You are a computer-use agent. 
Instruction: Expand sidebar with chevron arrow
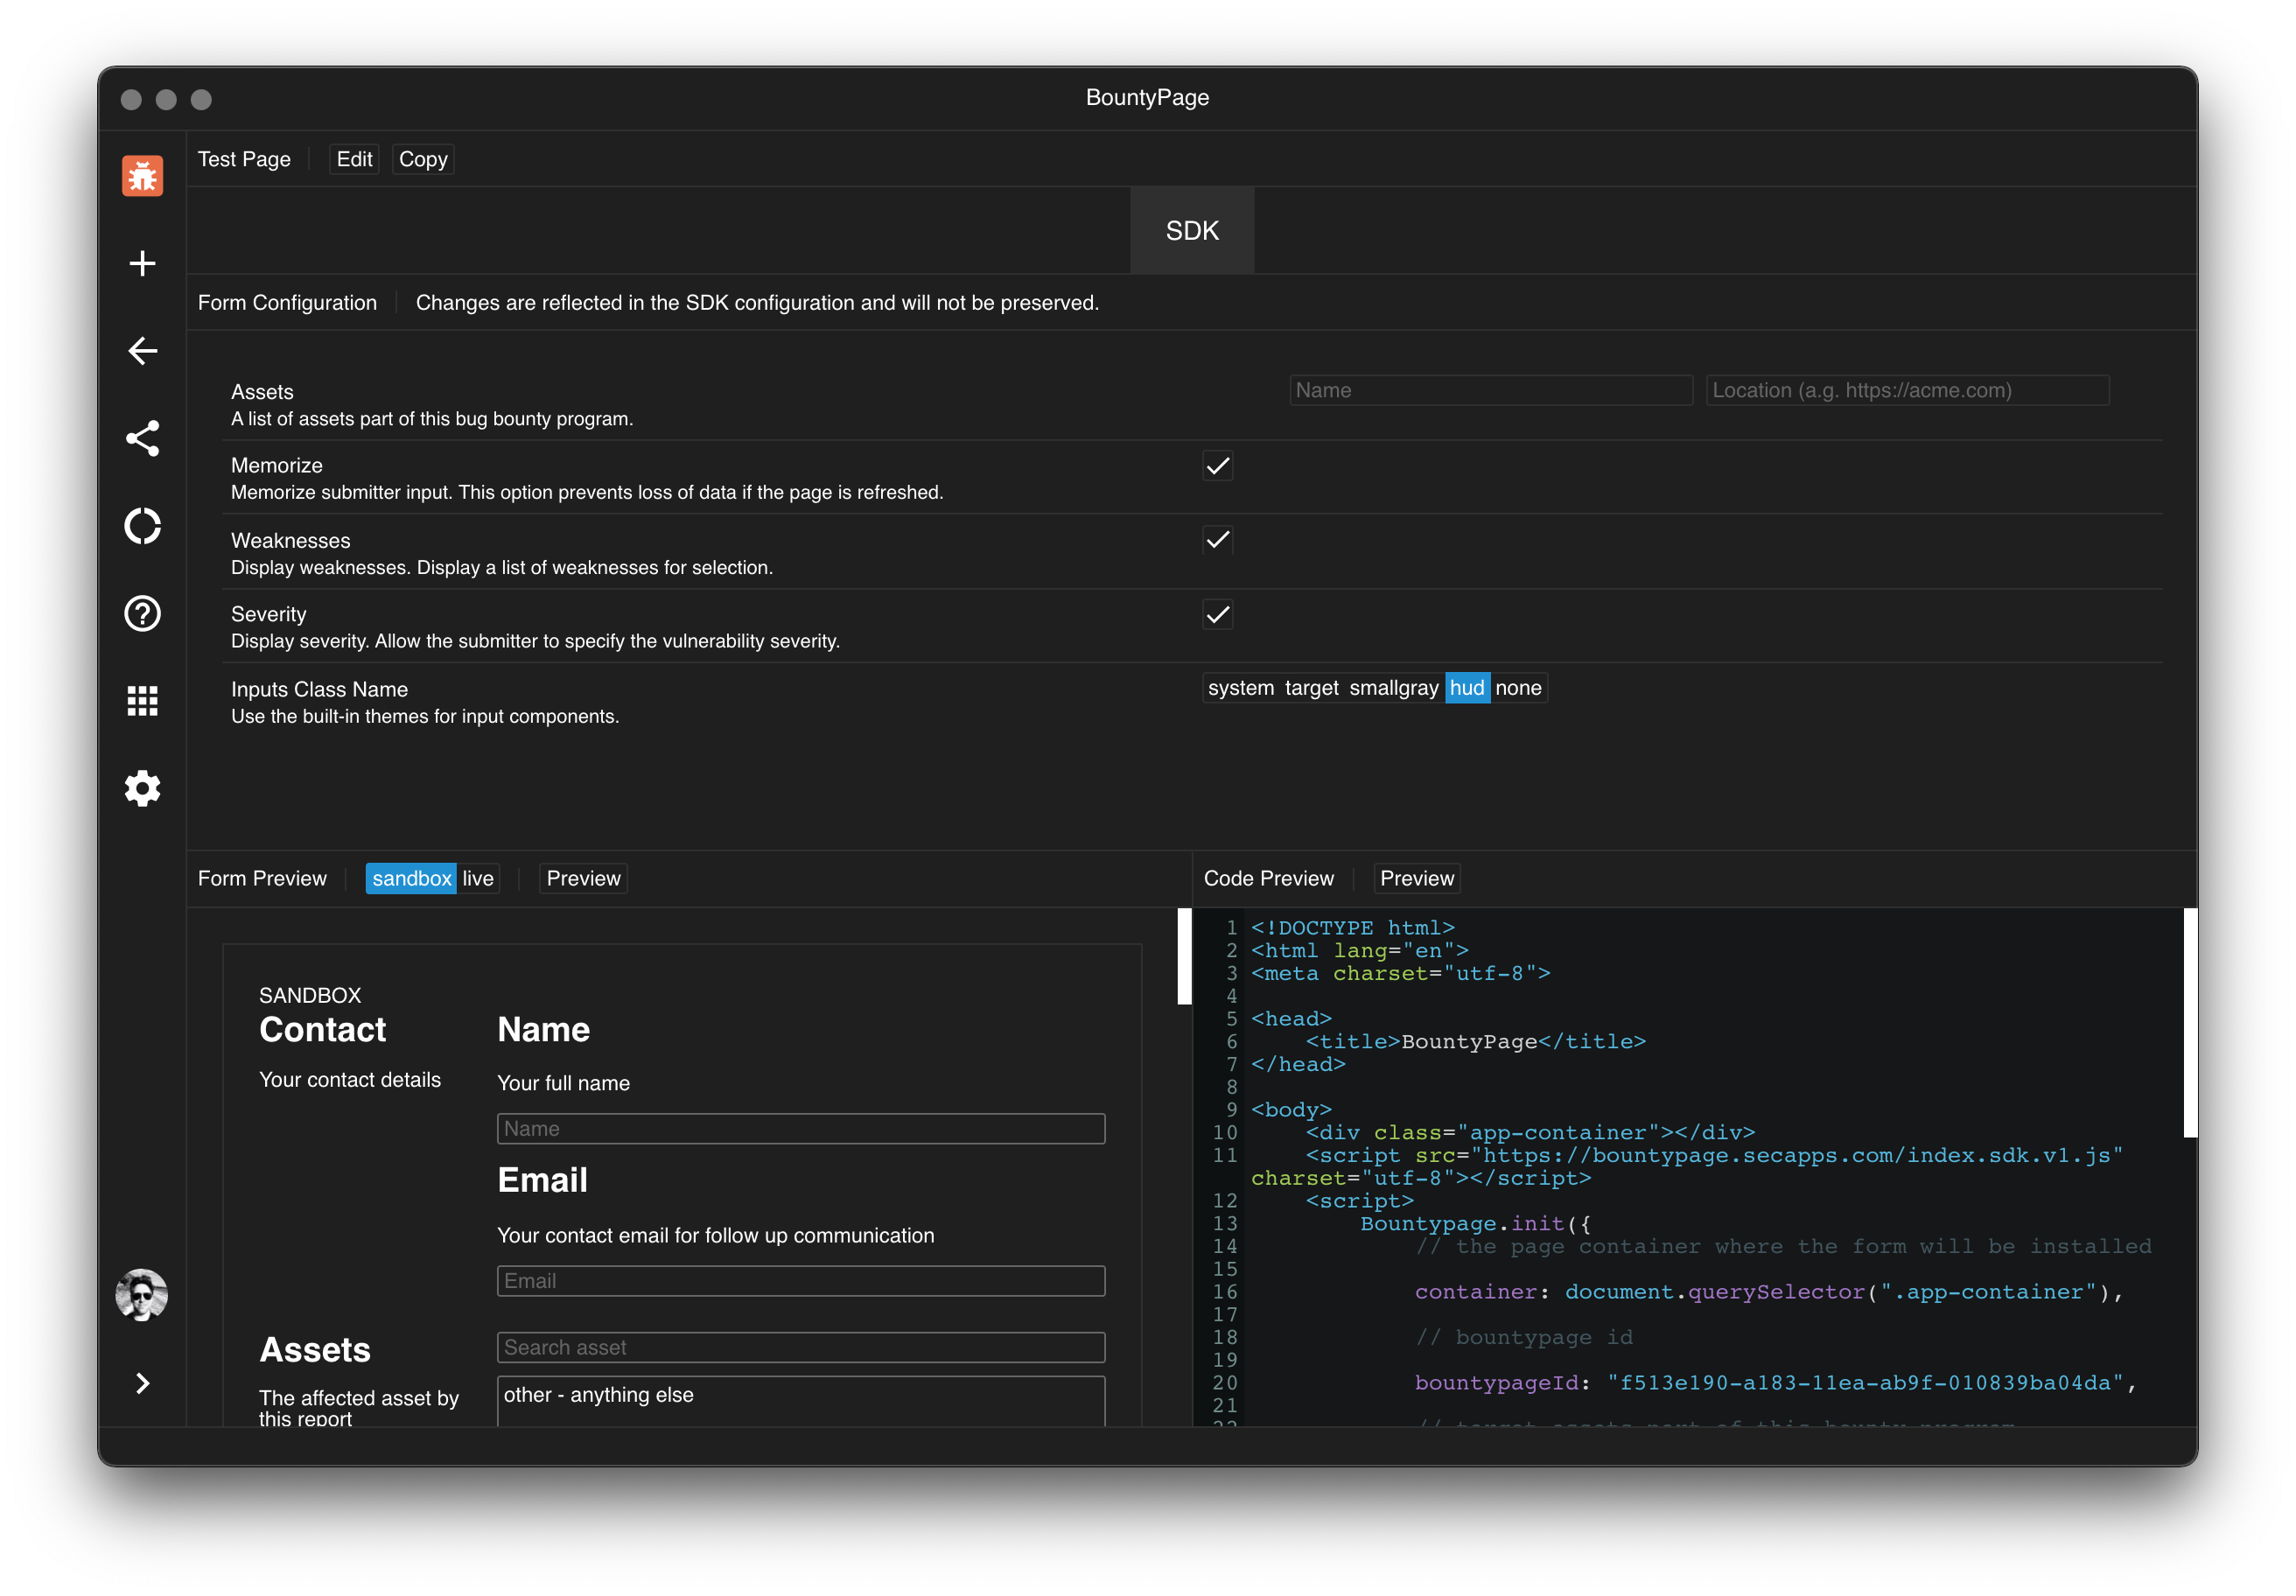pyautogui.click(x=142, y=1383)
